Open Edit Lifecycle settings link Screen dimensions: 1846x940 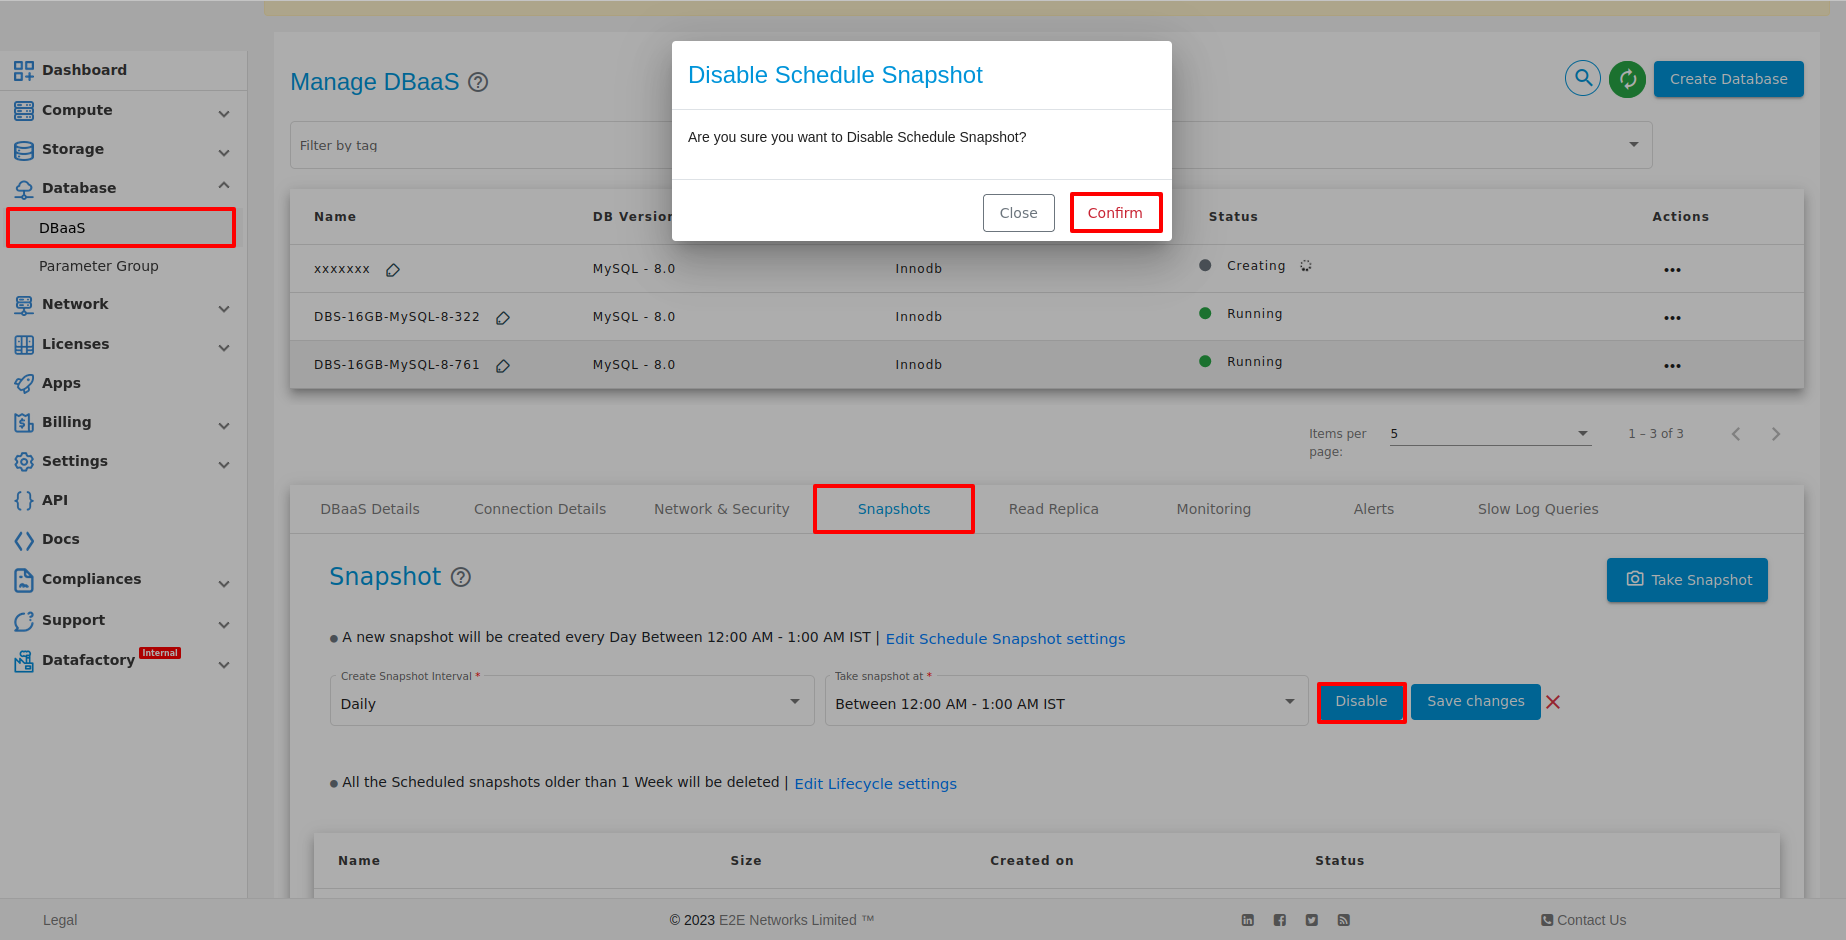click(876, 784)
